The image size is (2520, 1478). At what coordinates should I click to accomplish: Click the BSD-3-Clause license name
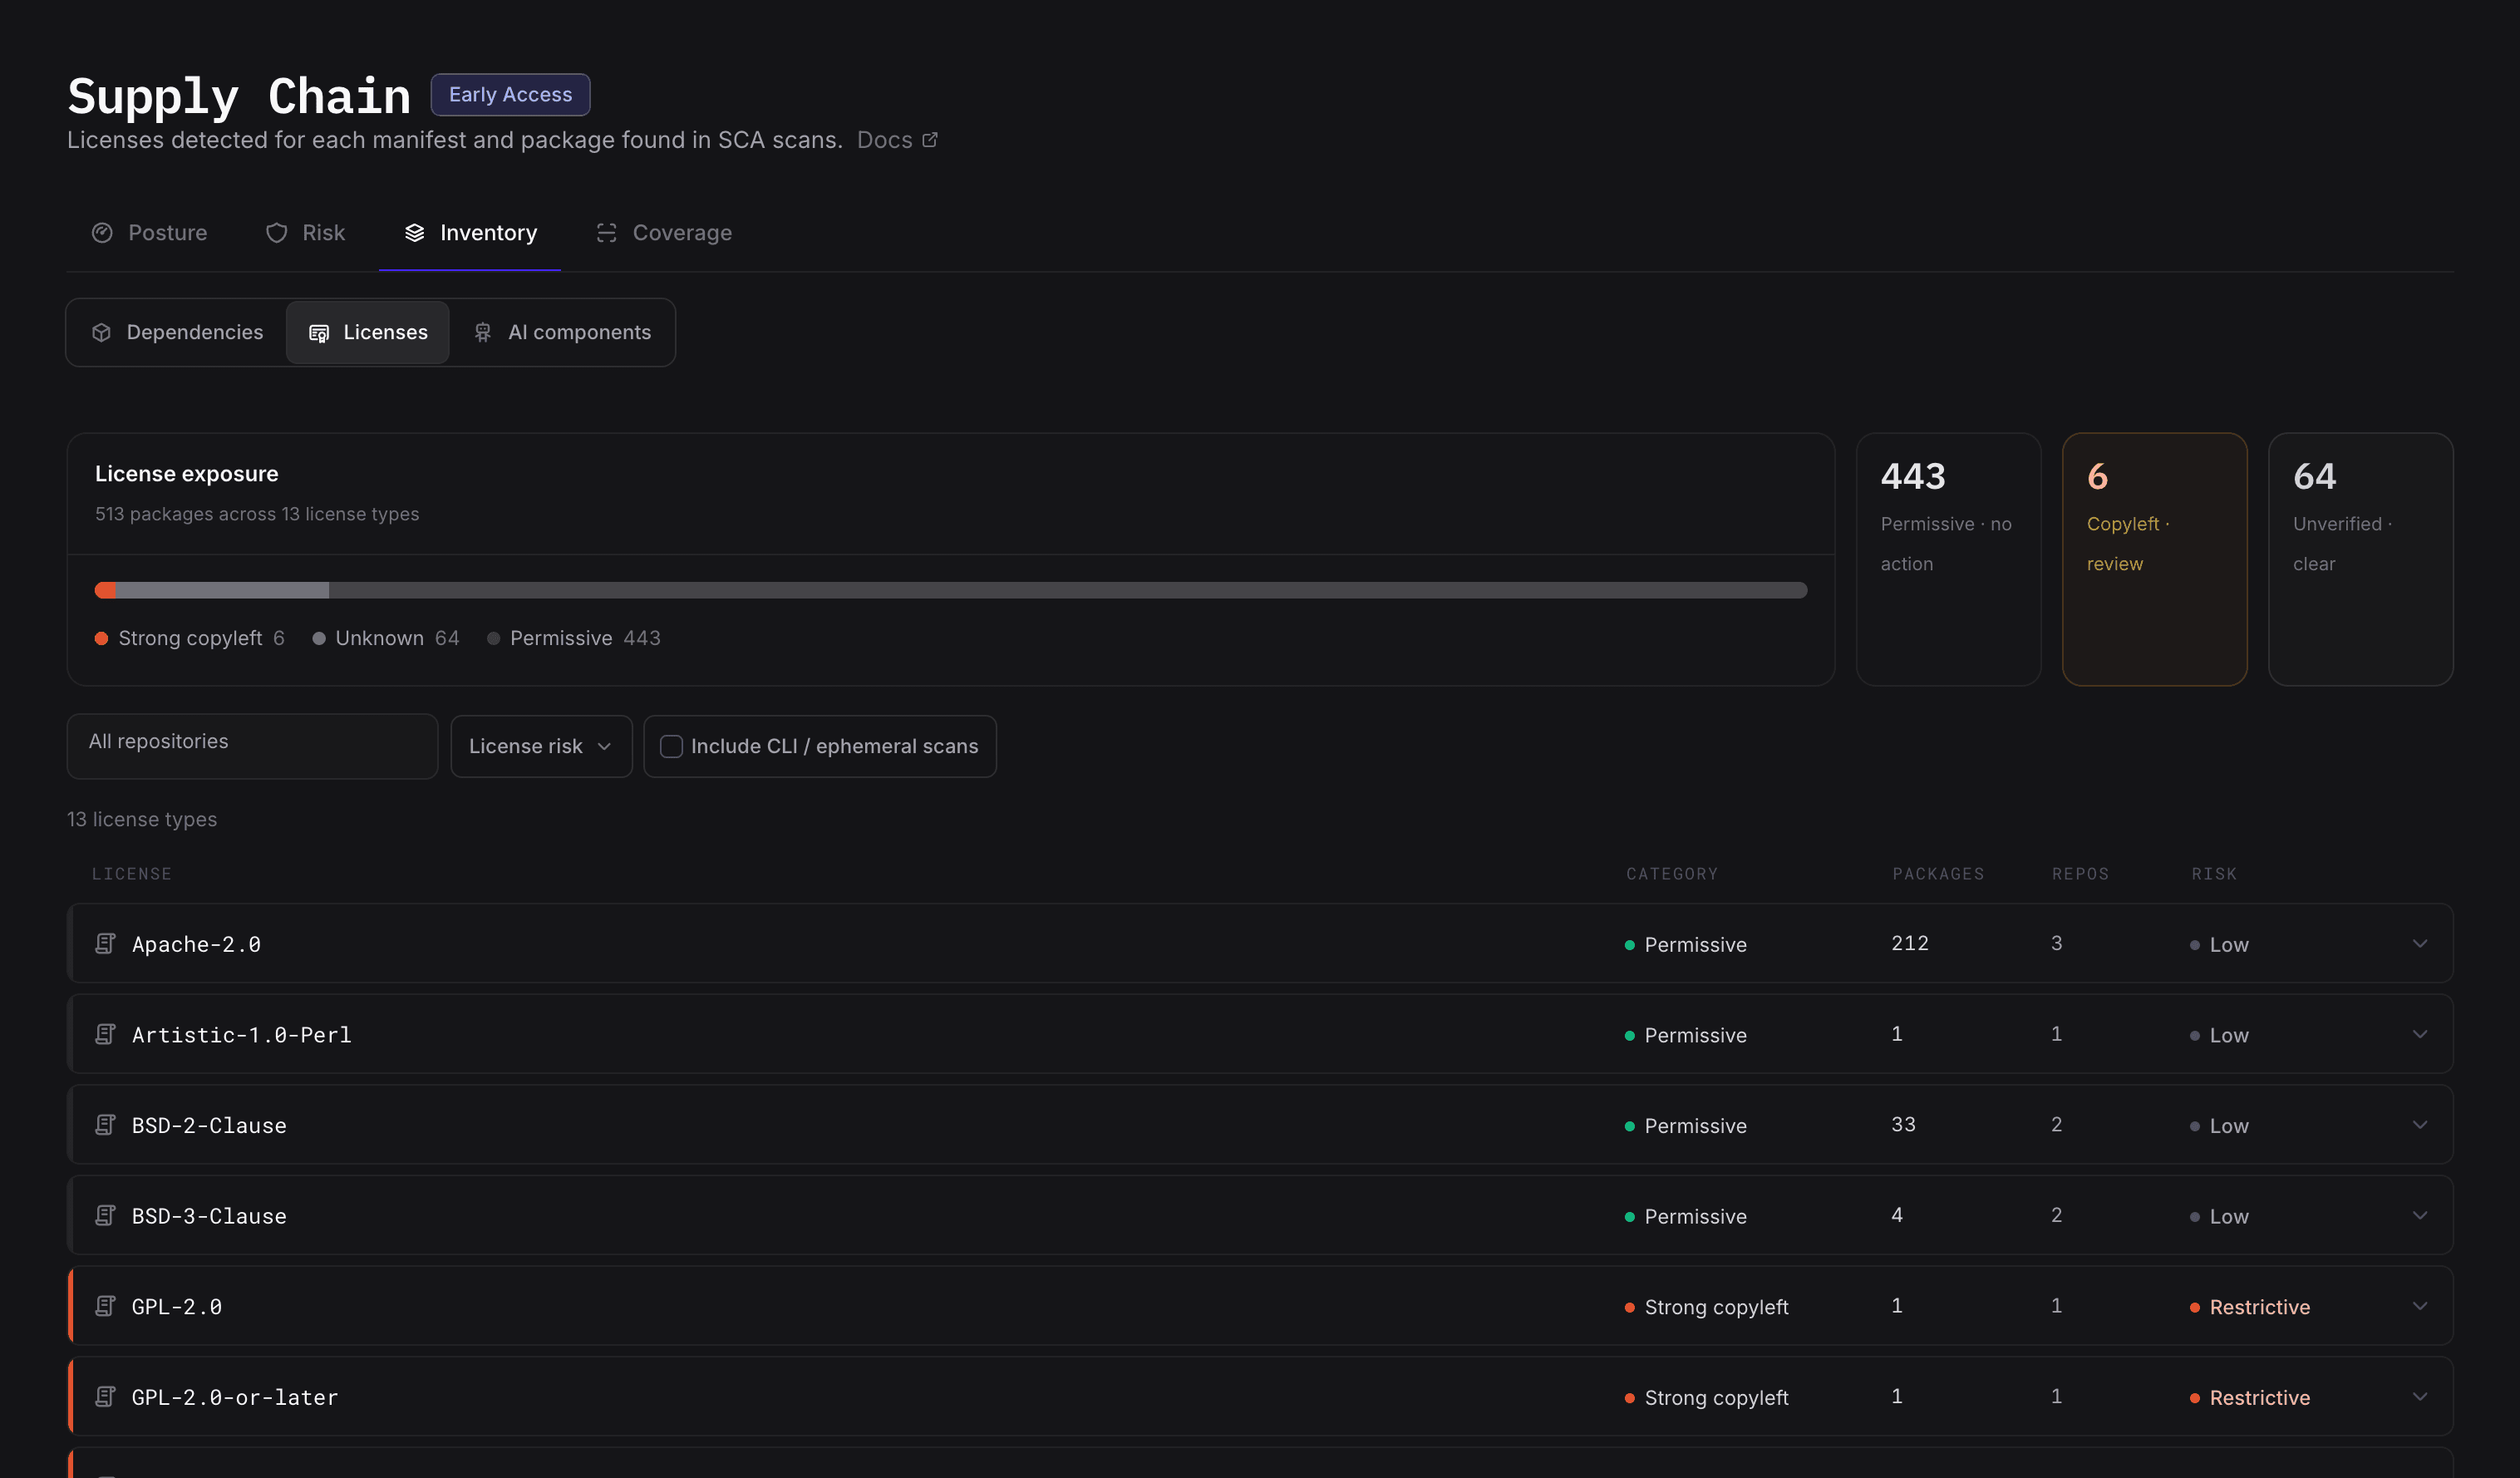tap(209, 1216)
